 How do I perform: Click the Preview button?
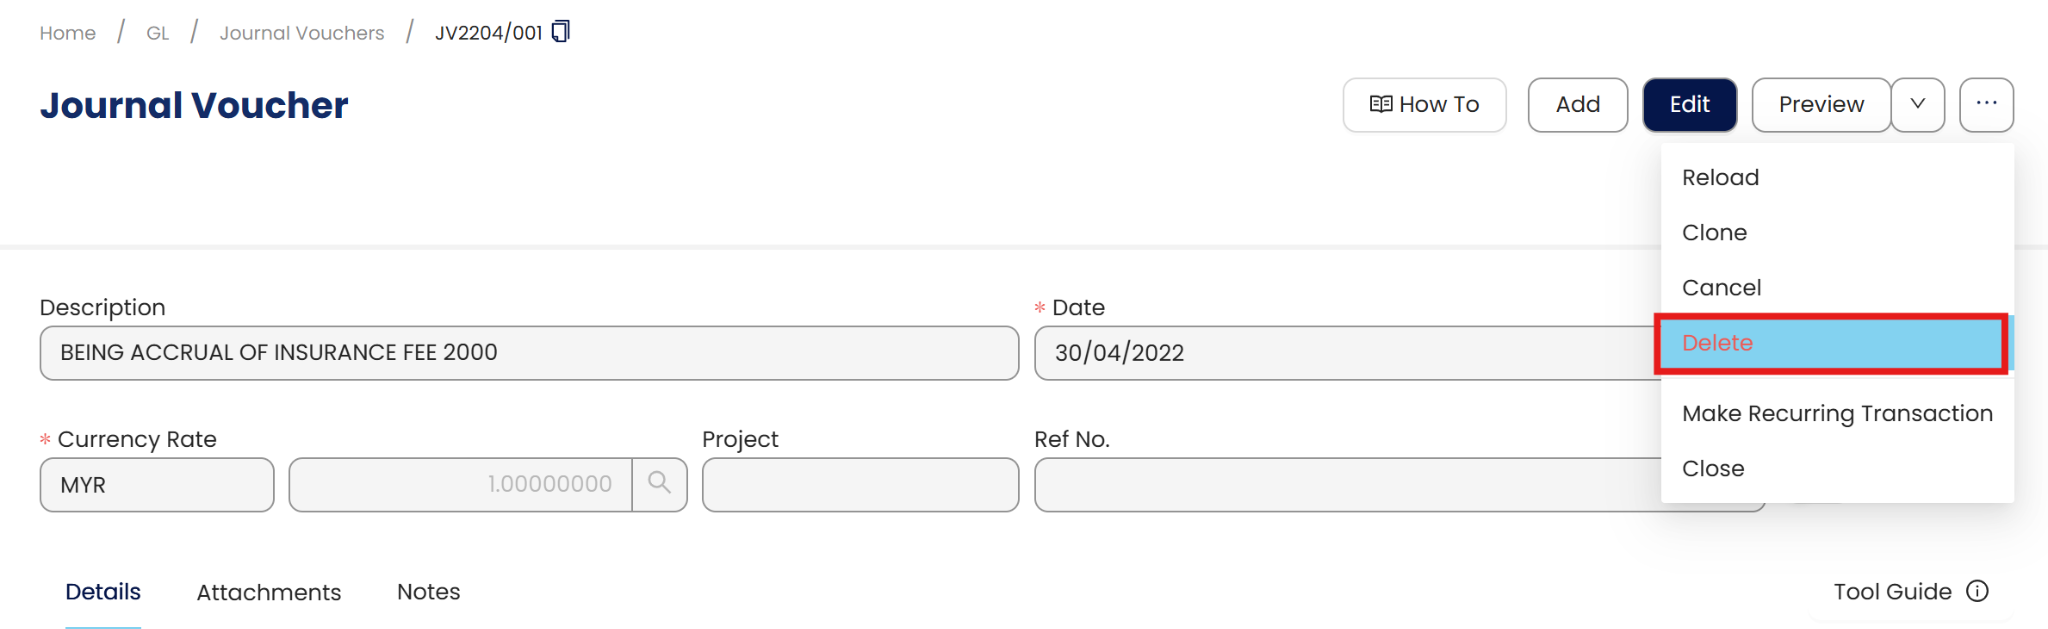point(1820,104)
